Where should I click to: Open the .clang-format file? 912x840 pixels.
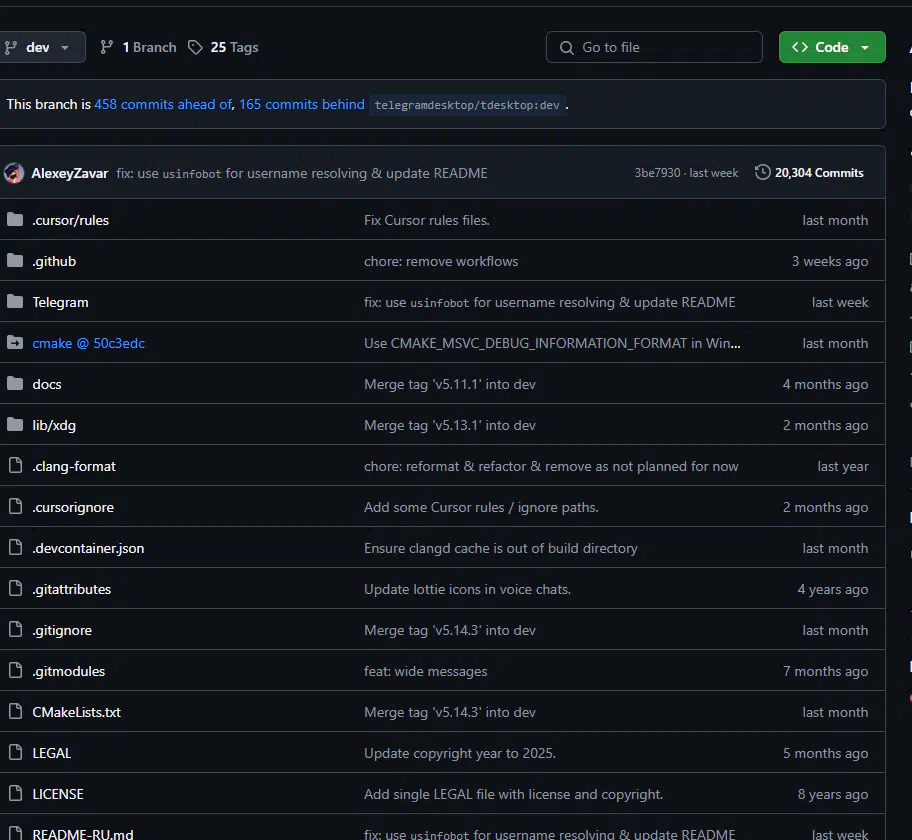coord(74,467)
